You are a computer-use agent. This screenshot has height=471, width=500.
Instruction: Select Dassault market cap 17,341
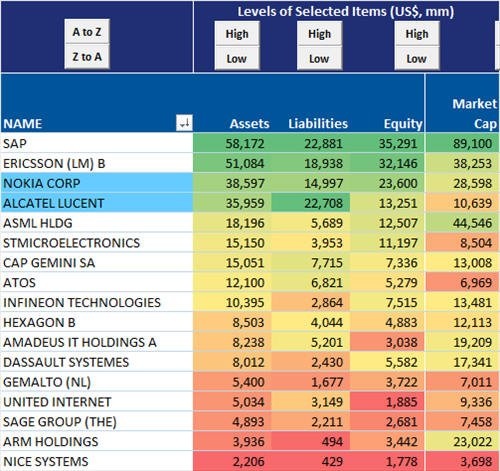pyautogui.click(x=463, y=362)
